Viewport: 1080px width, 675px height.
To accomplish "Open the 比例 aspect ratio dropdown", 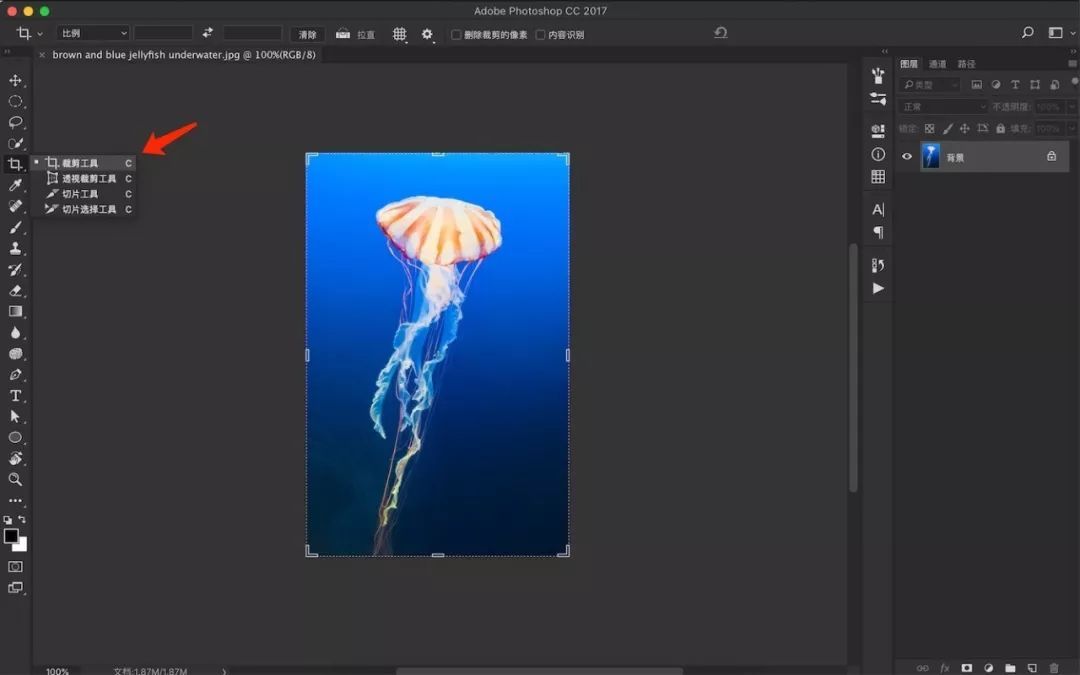I will point(93,34).
